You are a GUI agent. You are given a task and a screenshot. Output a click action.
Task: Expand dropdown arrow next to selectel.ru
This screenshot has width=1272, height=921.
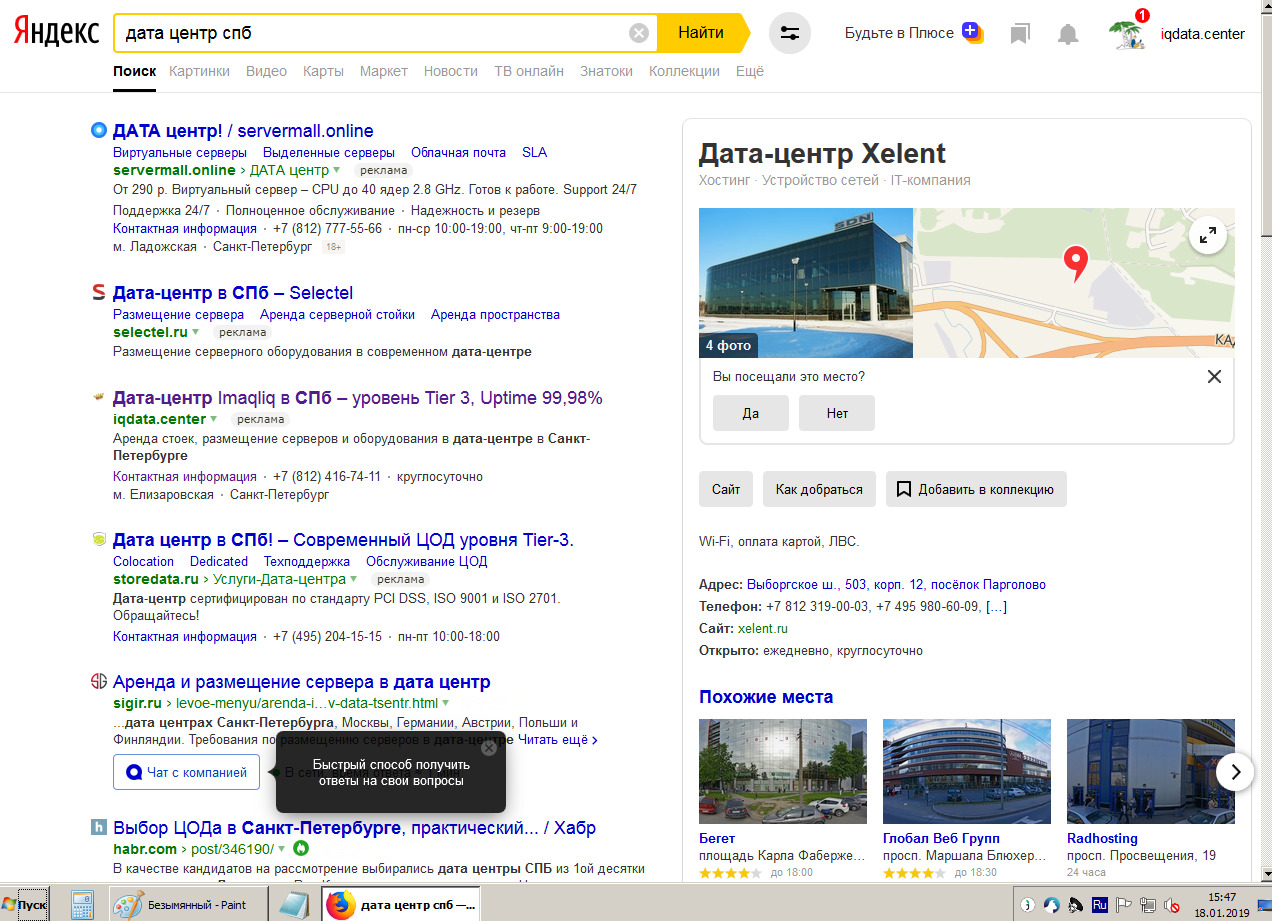[x=196, y=332]
